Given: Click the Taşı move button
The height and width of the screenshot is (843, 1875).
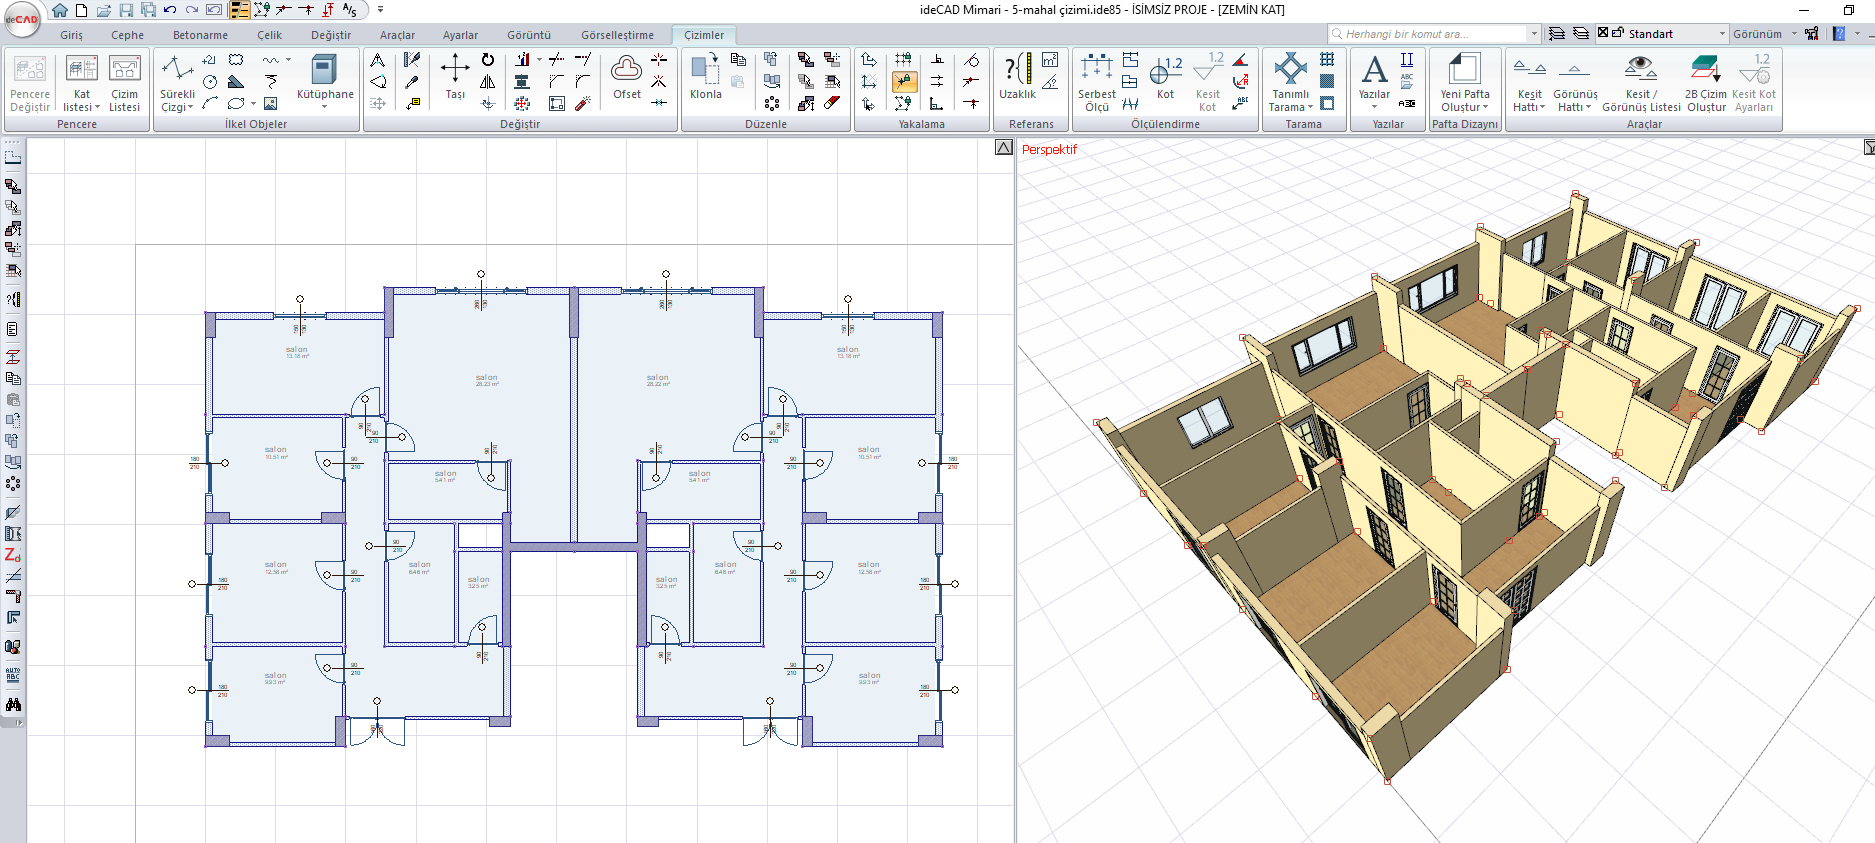Looking at the screenshot, I should (455, 77).
